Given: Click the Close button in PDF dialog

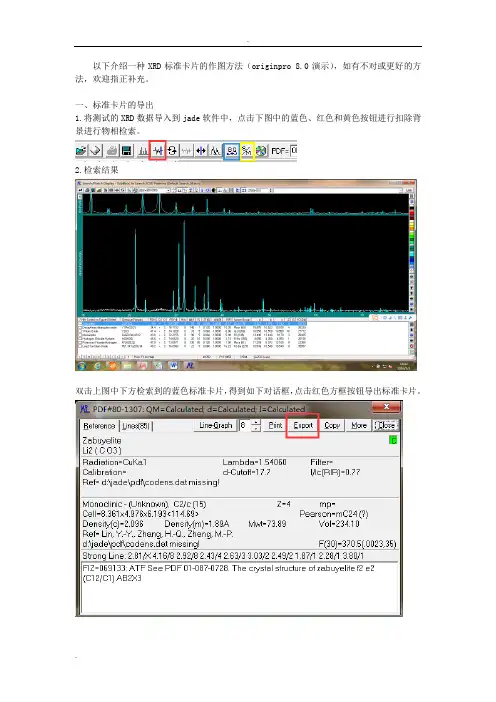Looking at the screenshot, I should (x=386, y=425).
